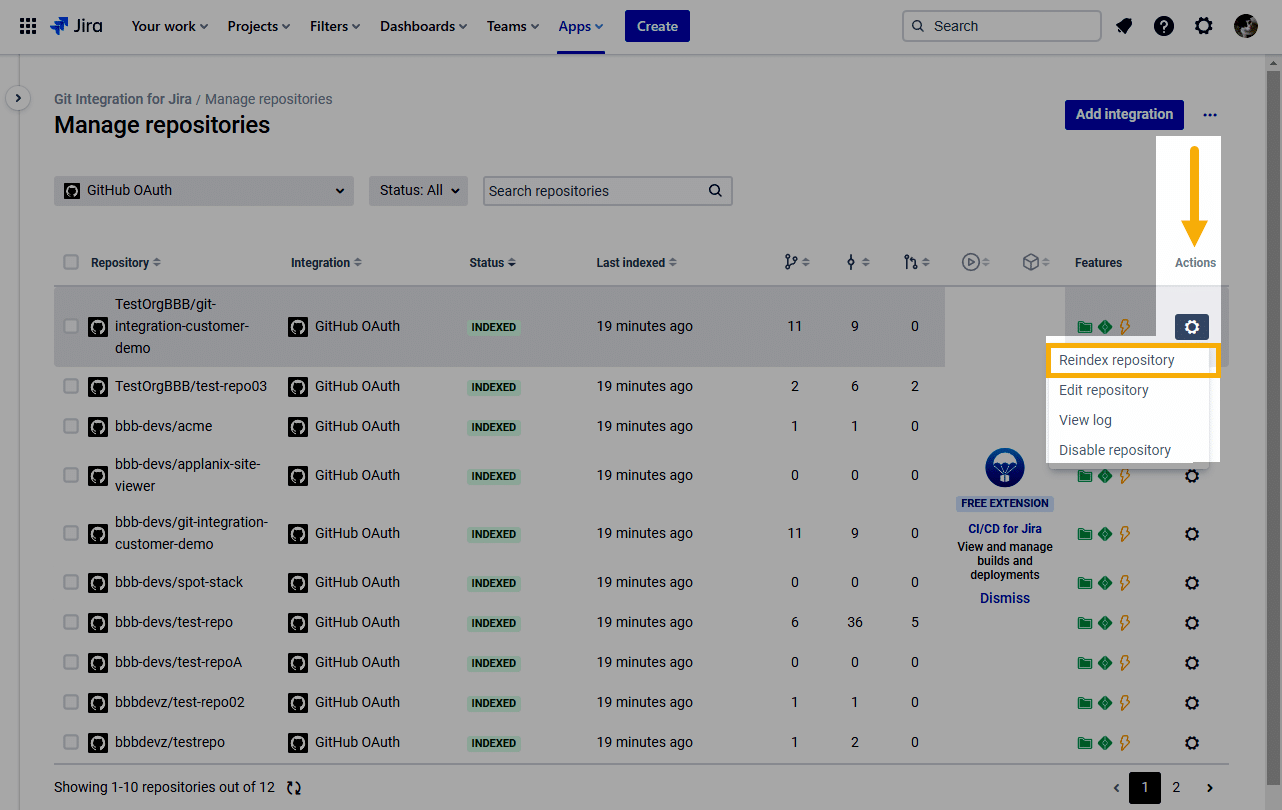Open the GitHub OAuth integration selector
This screenshot has height=810, width=1282.
tap(204, 191)
